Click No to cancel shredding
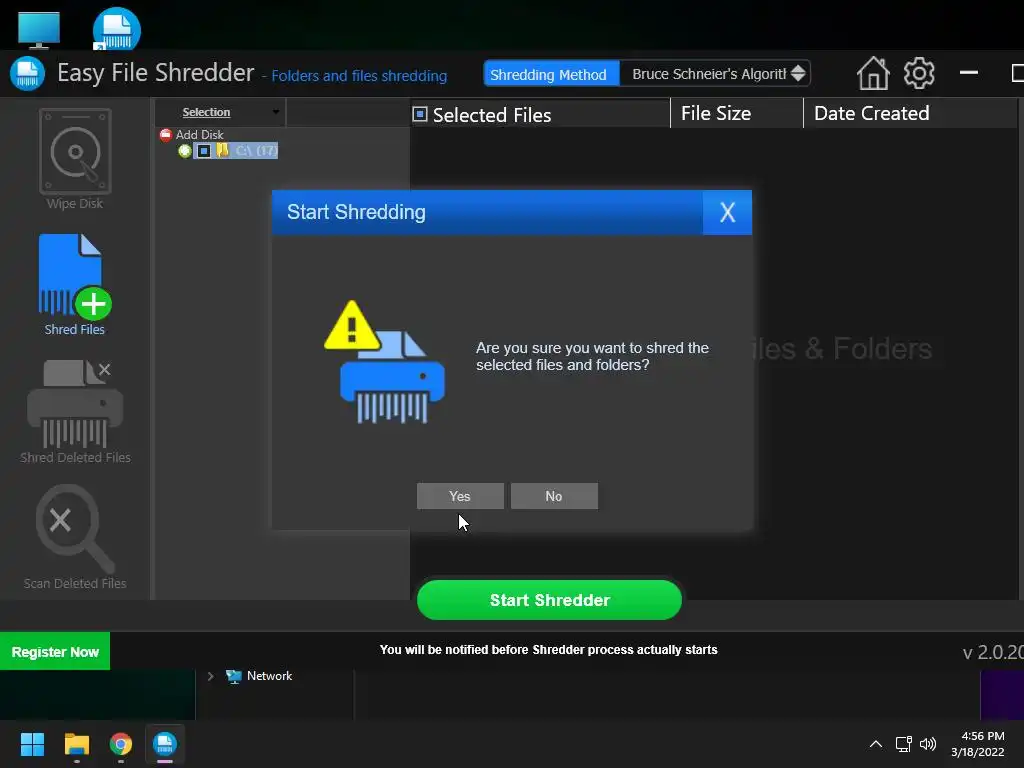1024x768 pixels. [554, 496]
